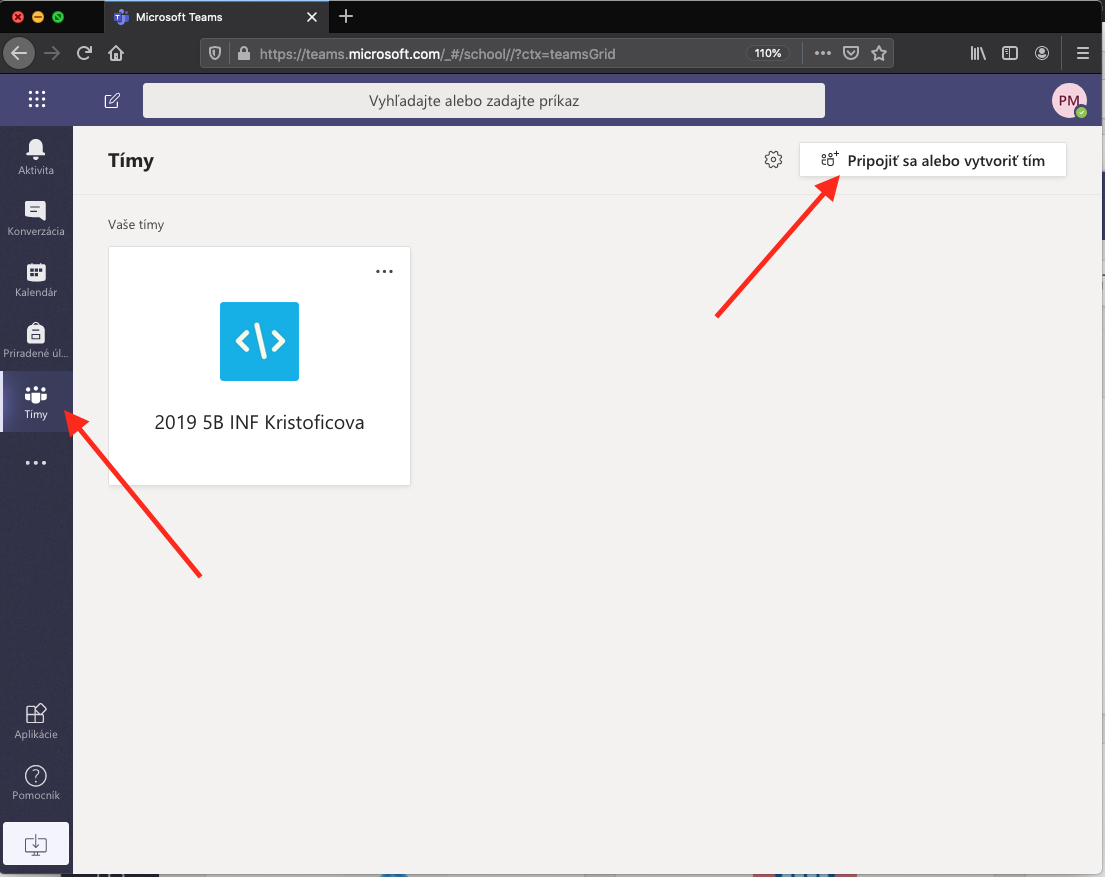Expand more apps ellipsis in sidebar
Viewport: 1105px width, 877px height.
pos(36,463)
